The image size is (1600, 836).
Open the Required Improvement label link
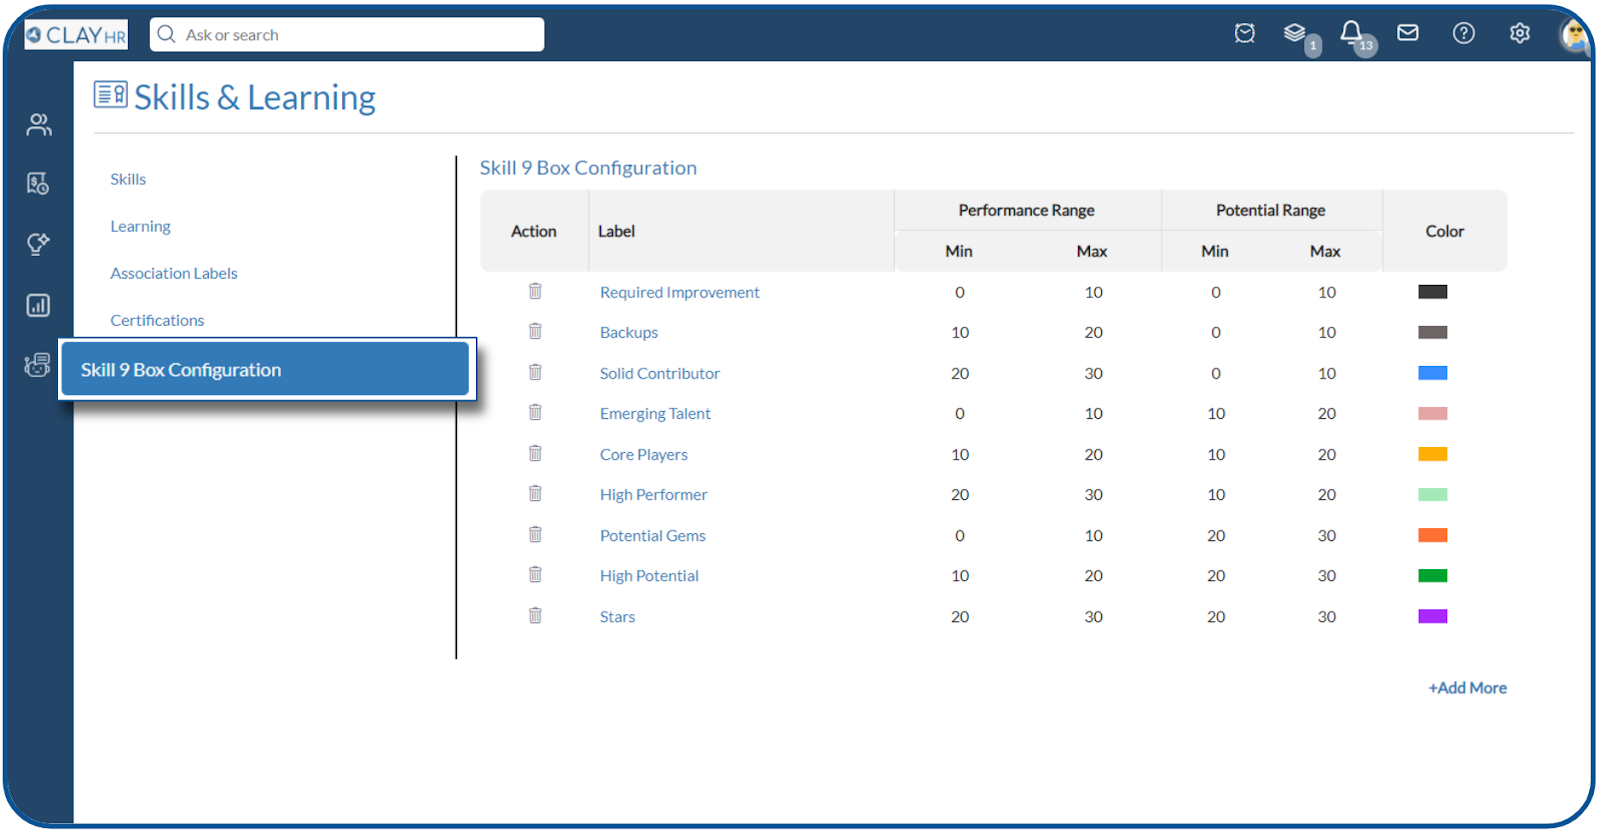point(680,292)
